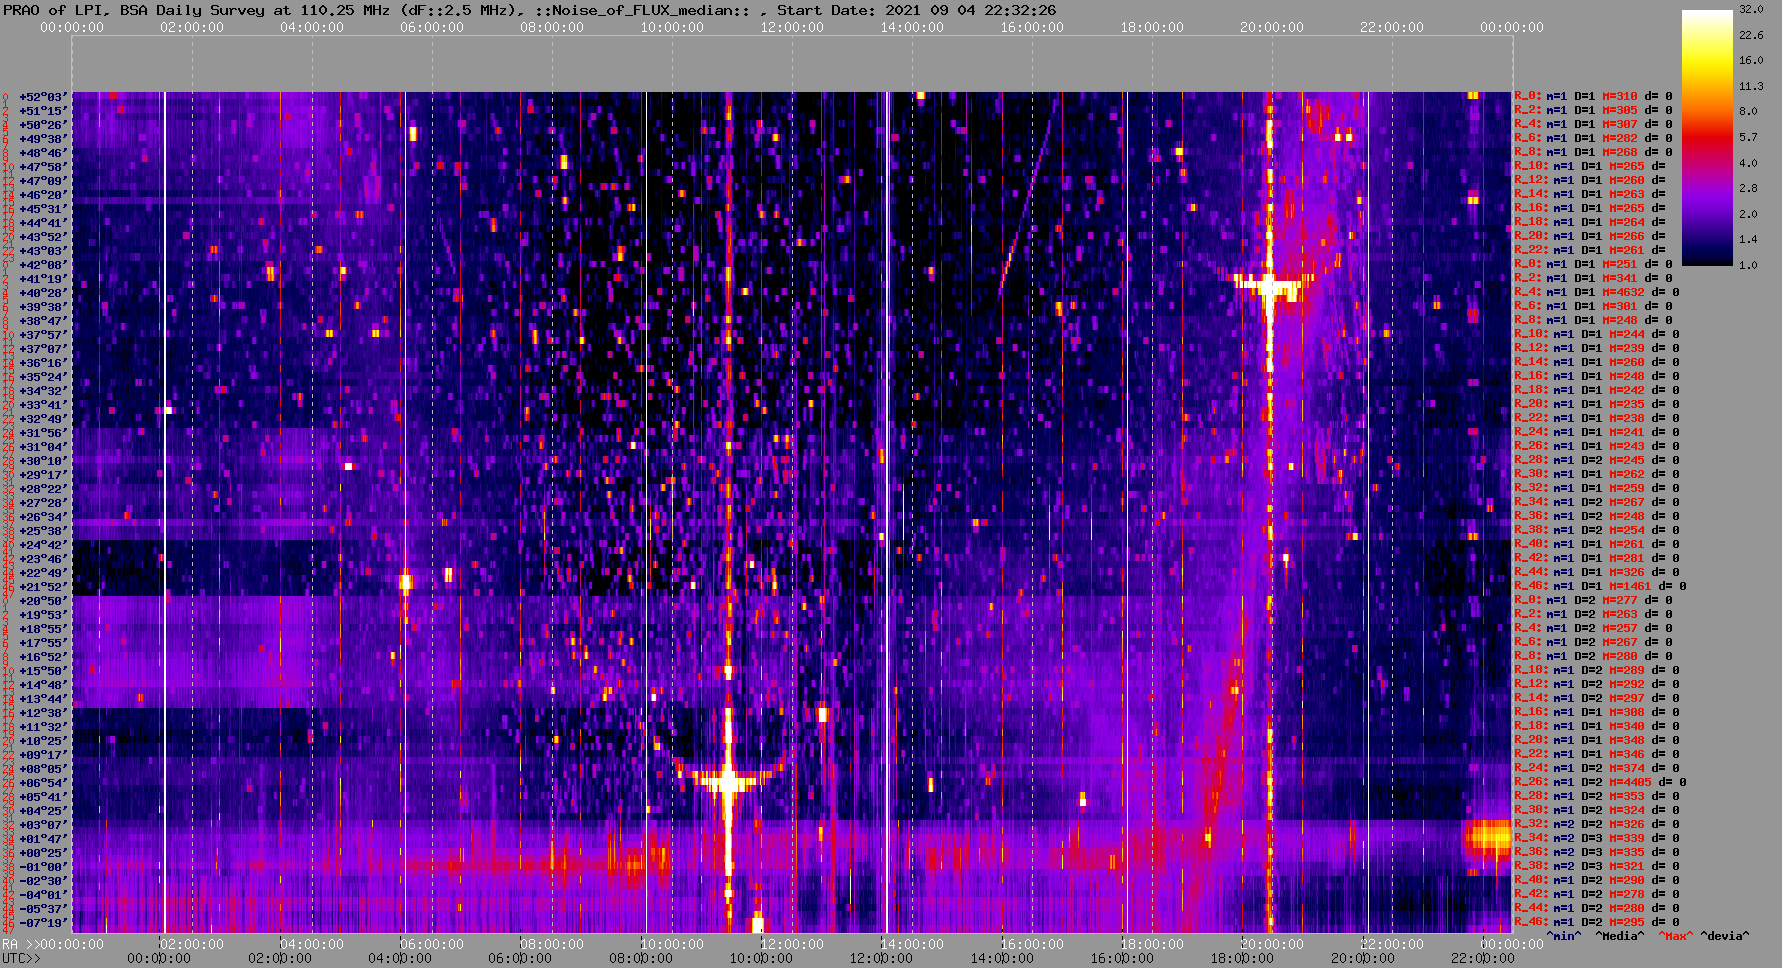This screenshot has width=1782, height=968.
Task: Click the bright cross-shaped source near +40°28'
Action: coord(1269,286)
